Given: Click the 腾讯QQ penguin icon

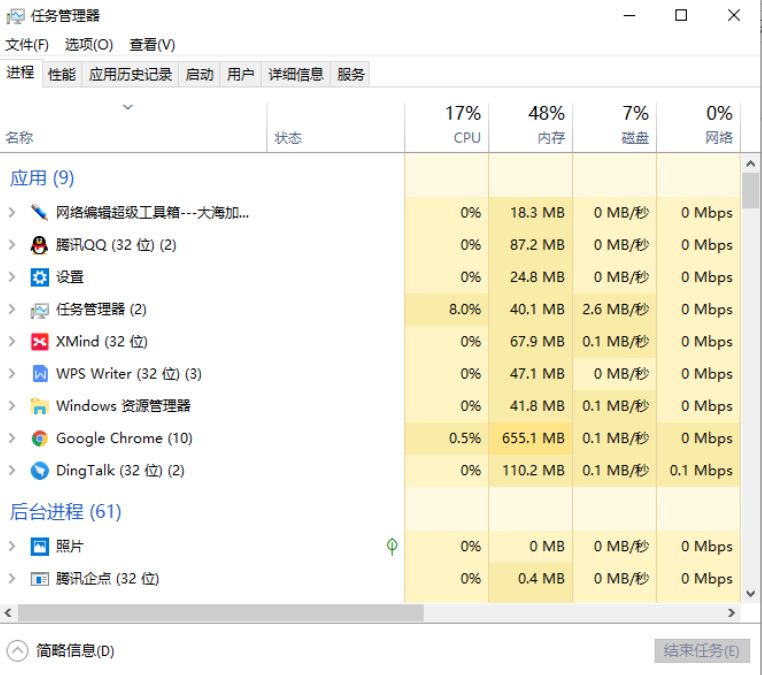Looking at the screenshot, I should point(39,245).
